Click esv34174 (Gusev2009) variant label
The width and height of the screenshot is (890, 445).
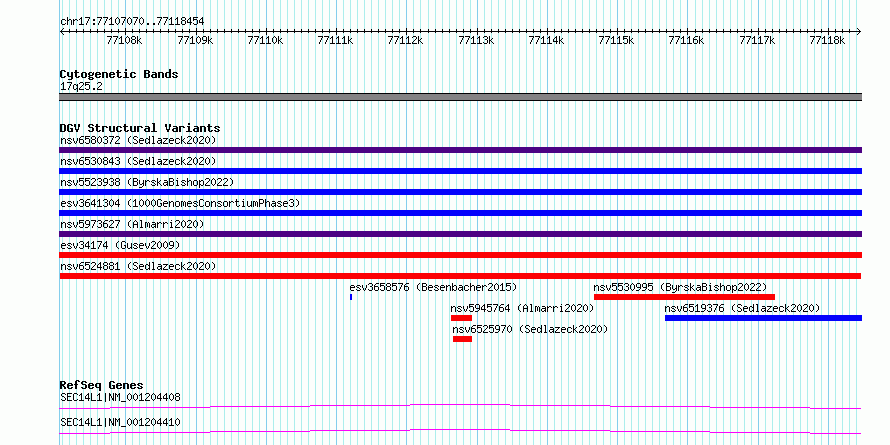[120, 245]
